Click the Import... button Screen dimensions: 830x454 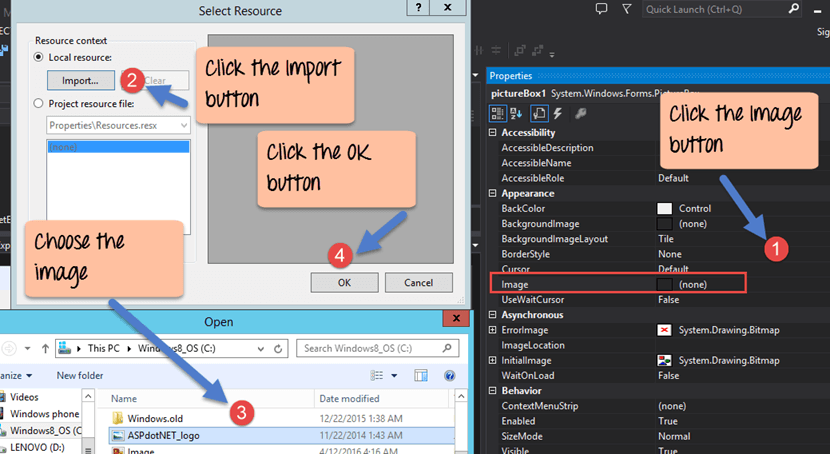coord(80,80)
